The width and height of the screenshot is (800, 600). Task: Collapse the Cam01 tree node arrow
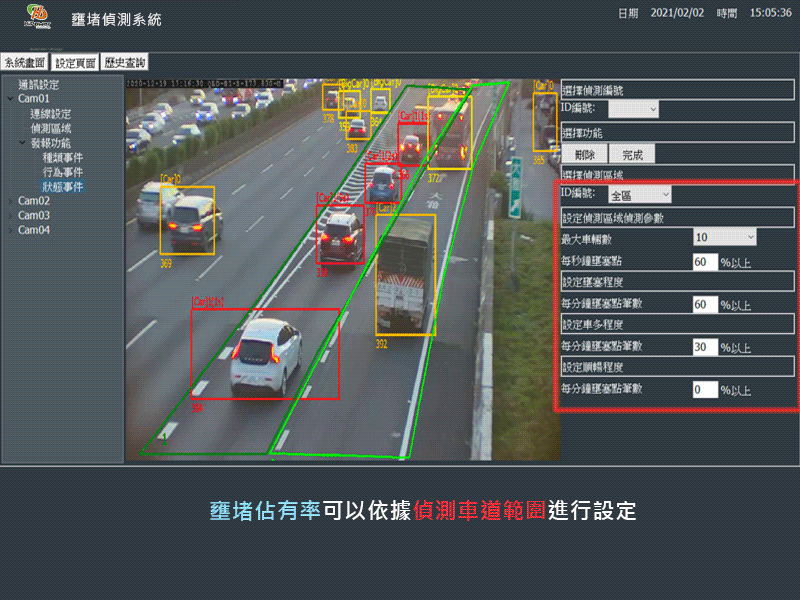10,99
